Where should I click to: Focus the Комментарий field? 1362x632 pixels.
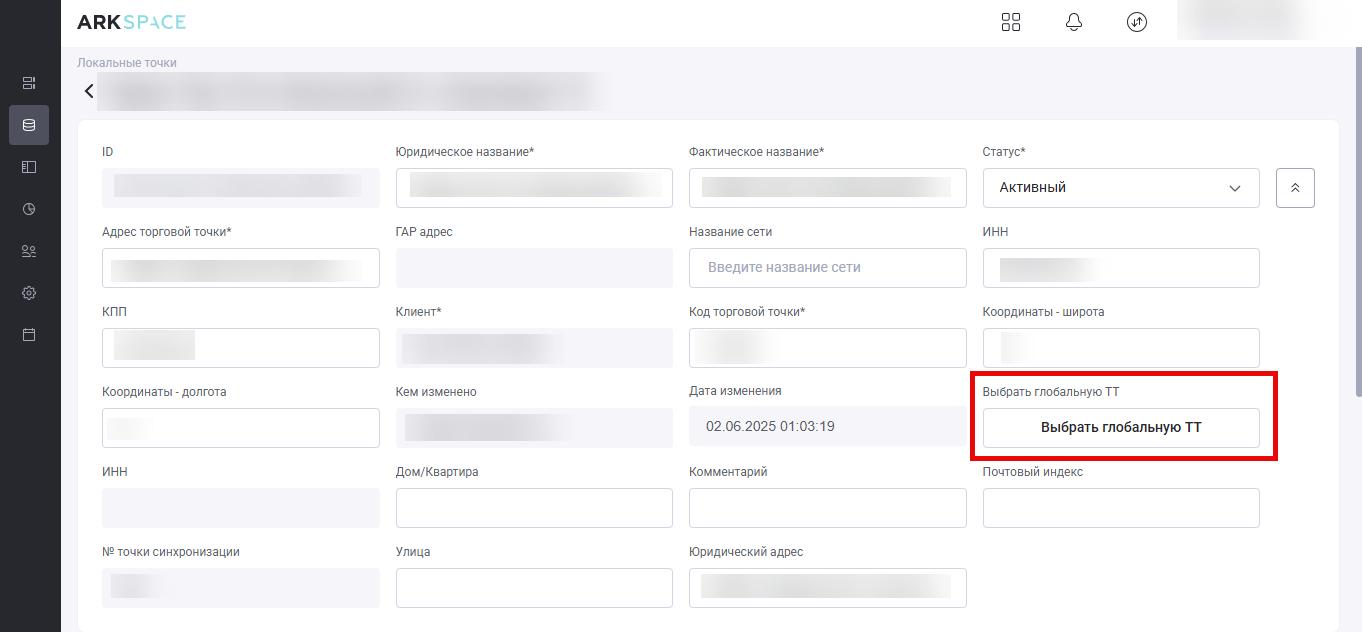coord(827,508)
